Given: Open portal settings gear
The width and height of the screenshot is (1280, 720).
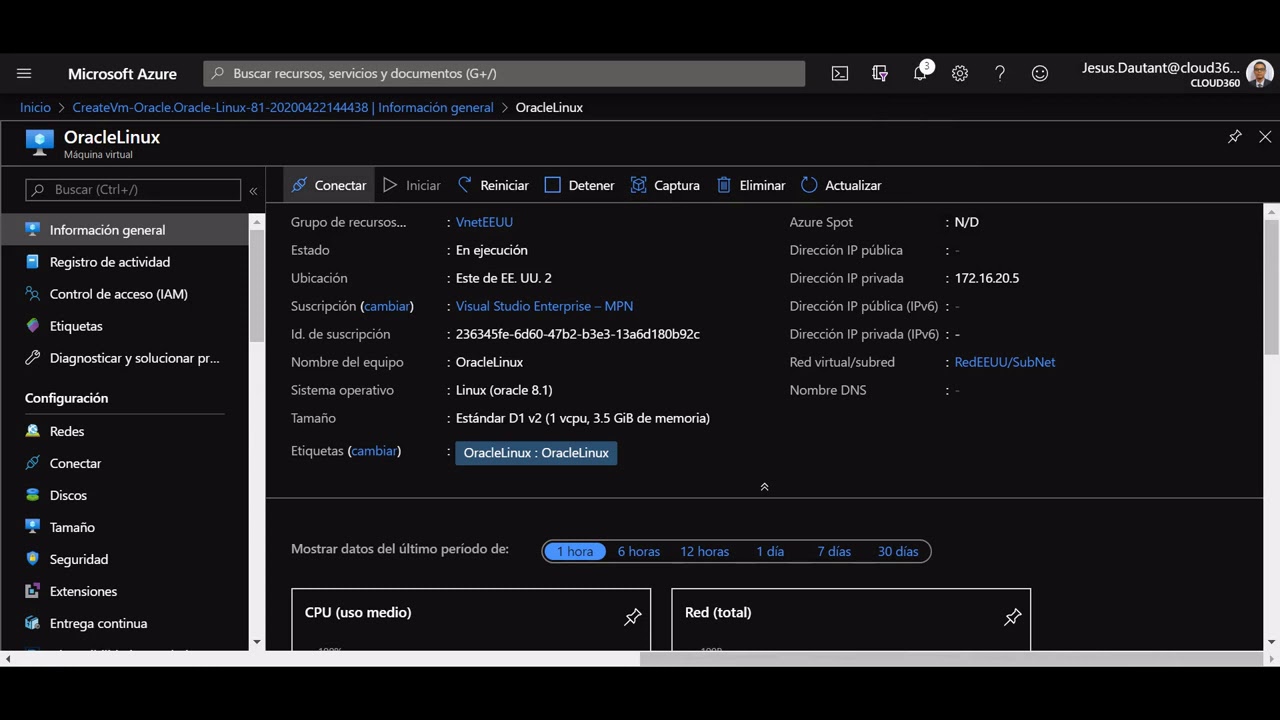Looking at the screenshot, I should pos(960,73).
